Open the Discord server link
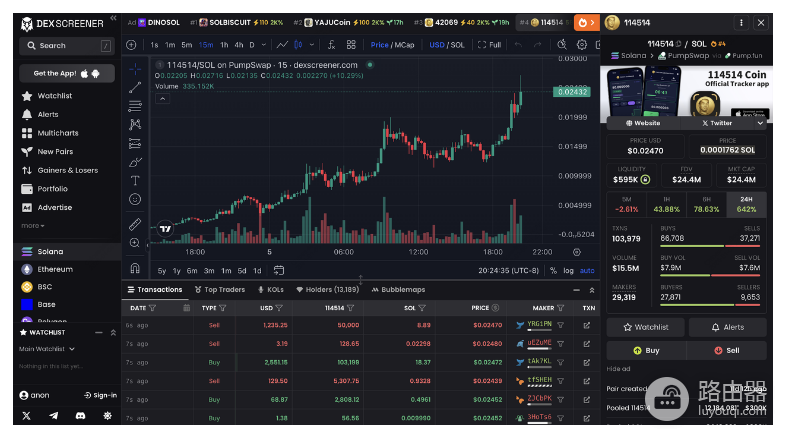The height and width of the screenshot is (439, 785). click(80, 415)
